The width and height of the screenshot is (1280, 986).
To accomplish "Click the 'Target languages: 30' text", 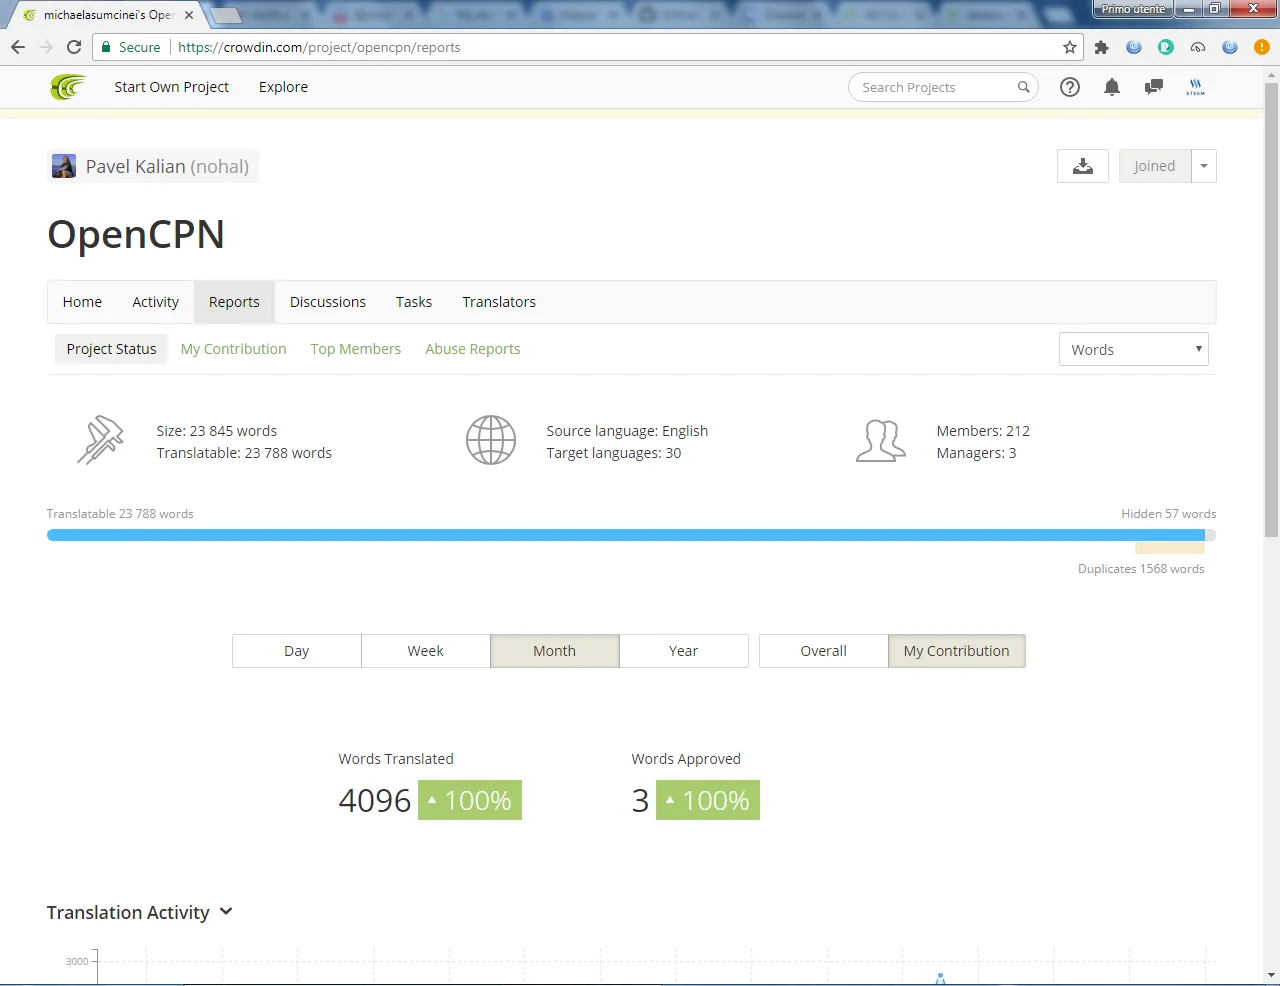I will pyautogui.click(x=614, y=453).
